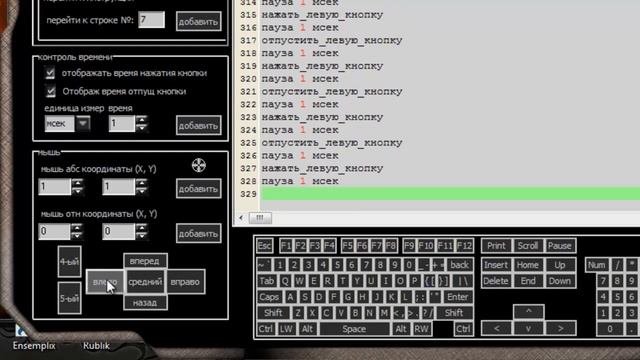The height and width of the screenshot is (360, 640).
Task: Open the 'мсек' unit dropdown
Action: [83, 123]
